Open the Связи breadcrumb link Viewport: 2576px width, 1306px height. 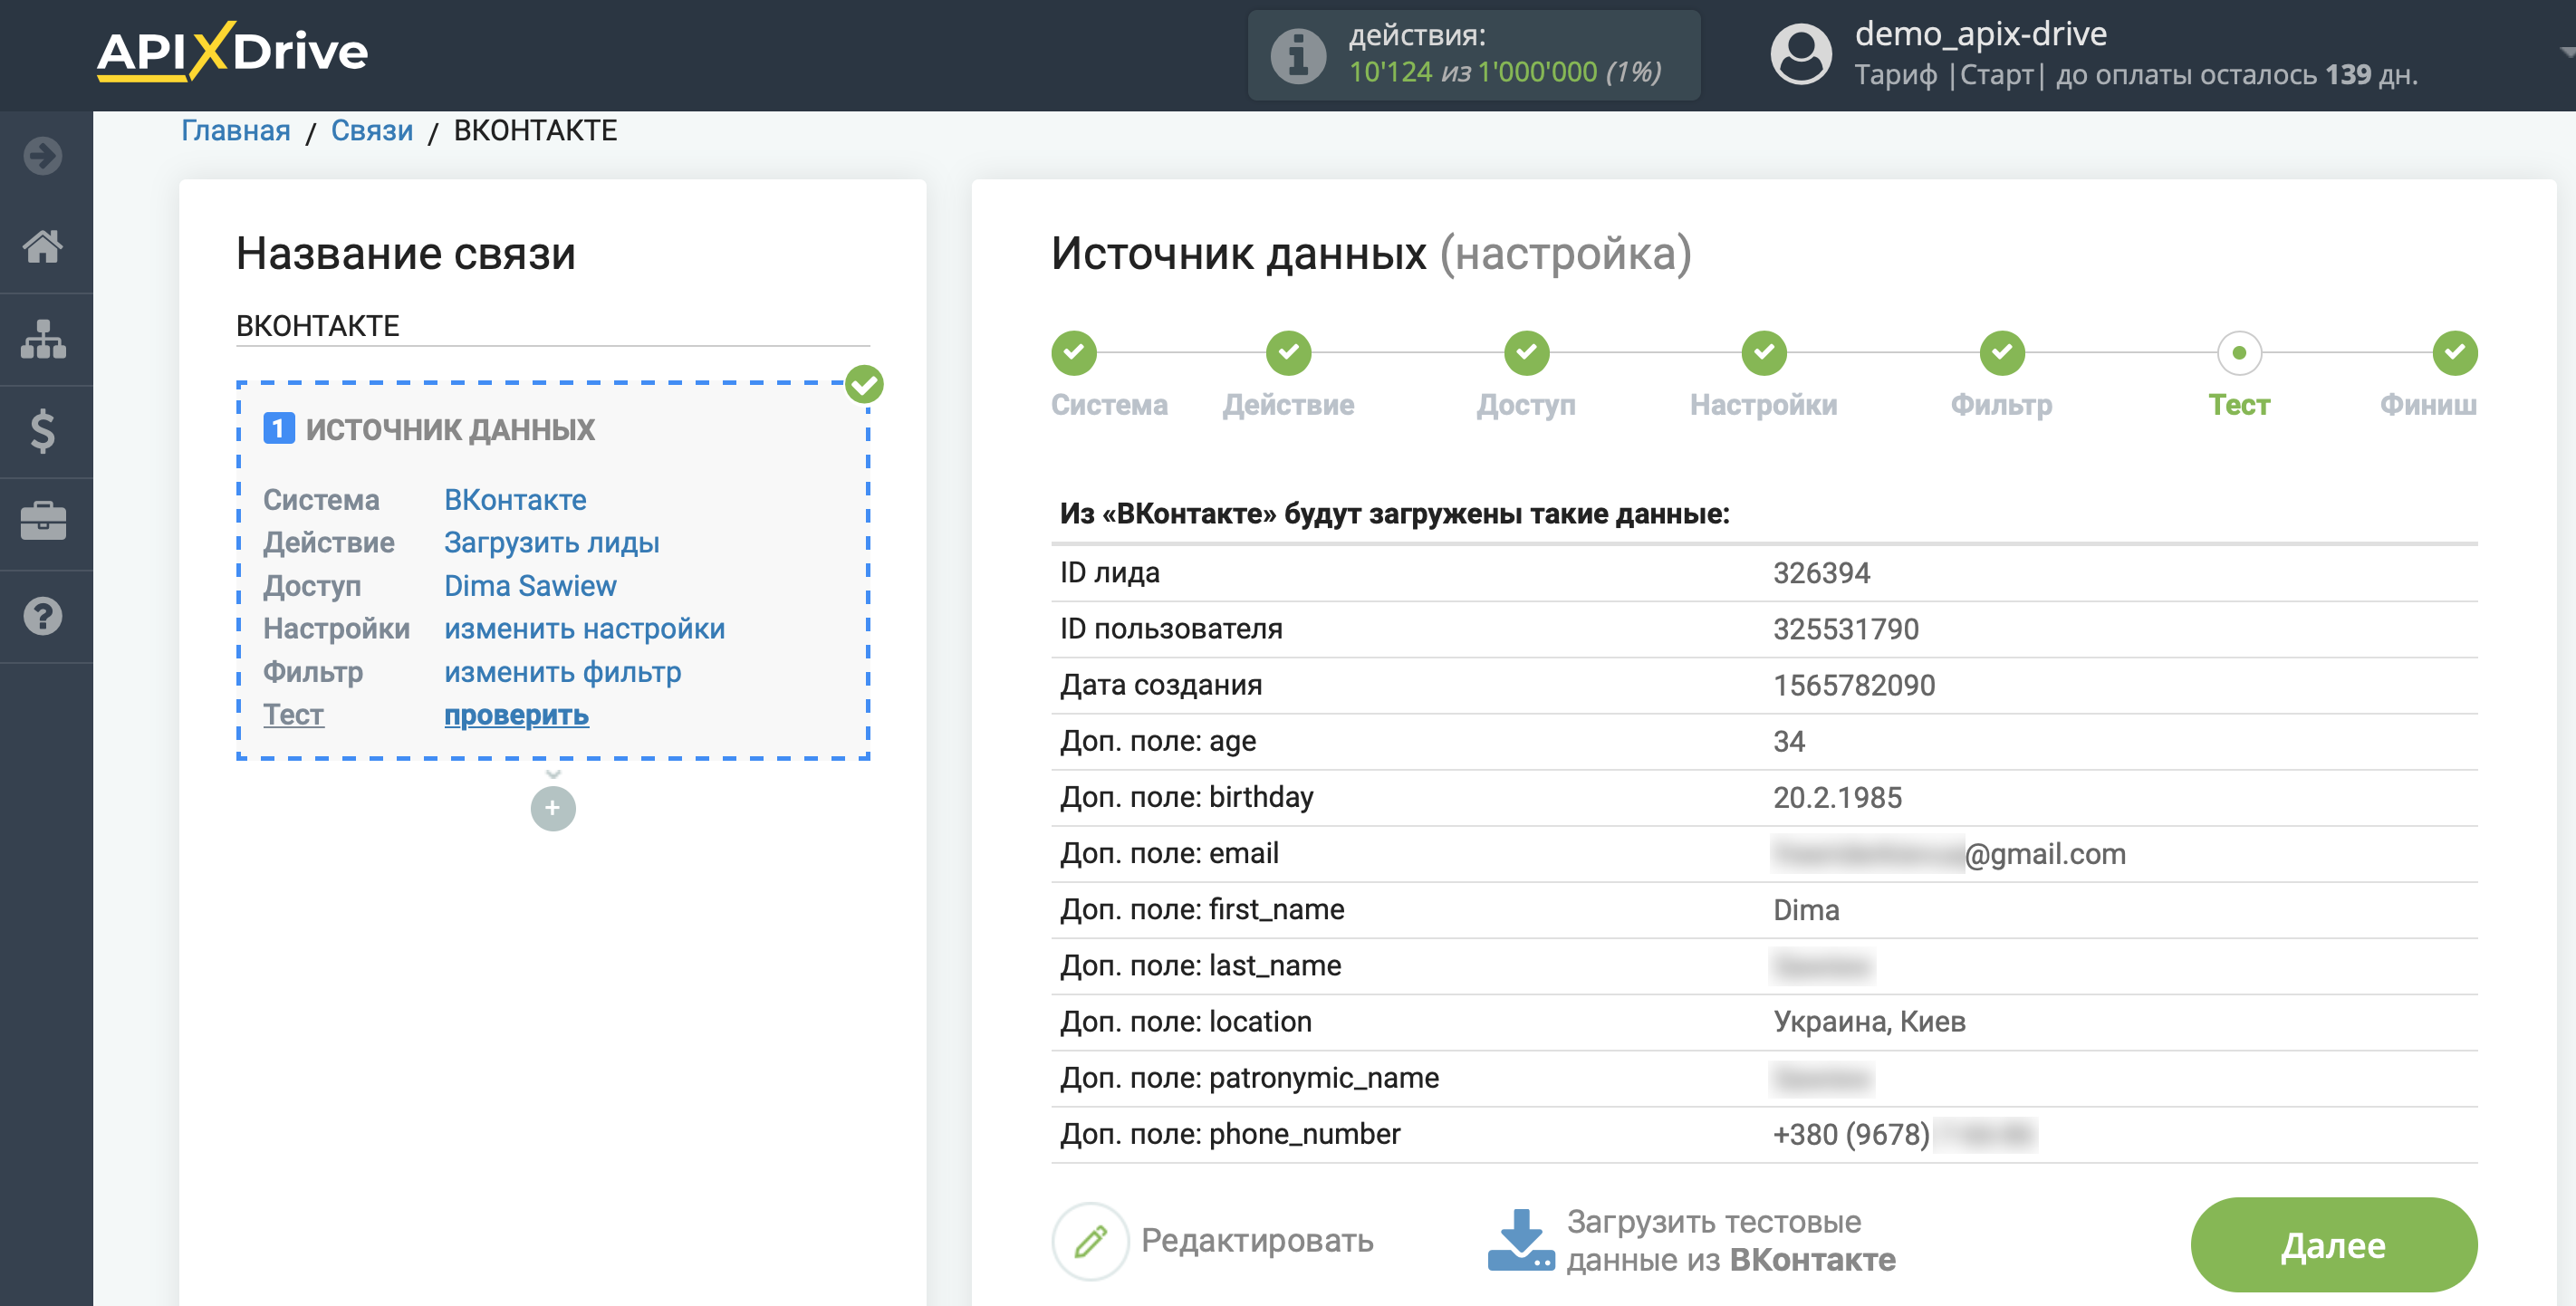pos(371,131)
